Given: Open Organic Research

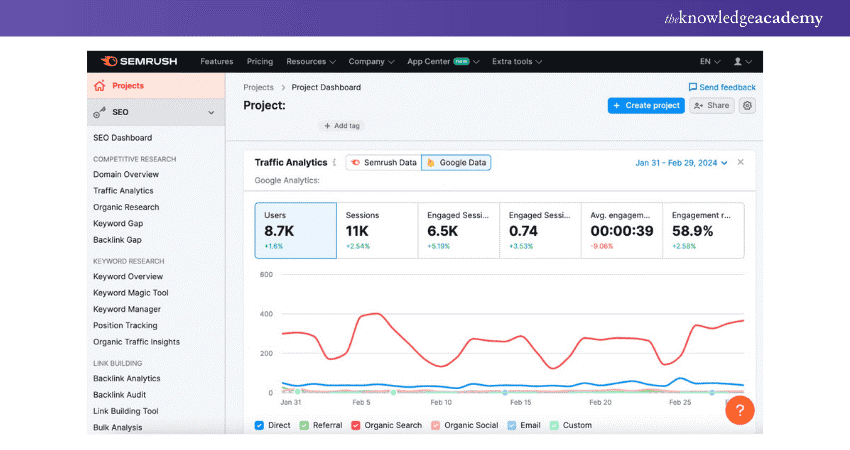Looking at the screenshot, I should pyautogui.click(x=126, y=207).
